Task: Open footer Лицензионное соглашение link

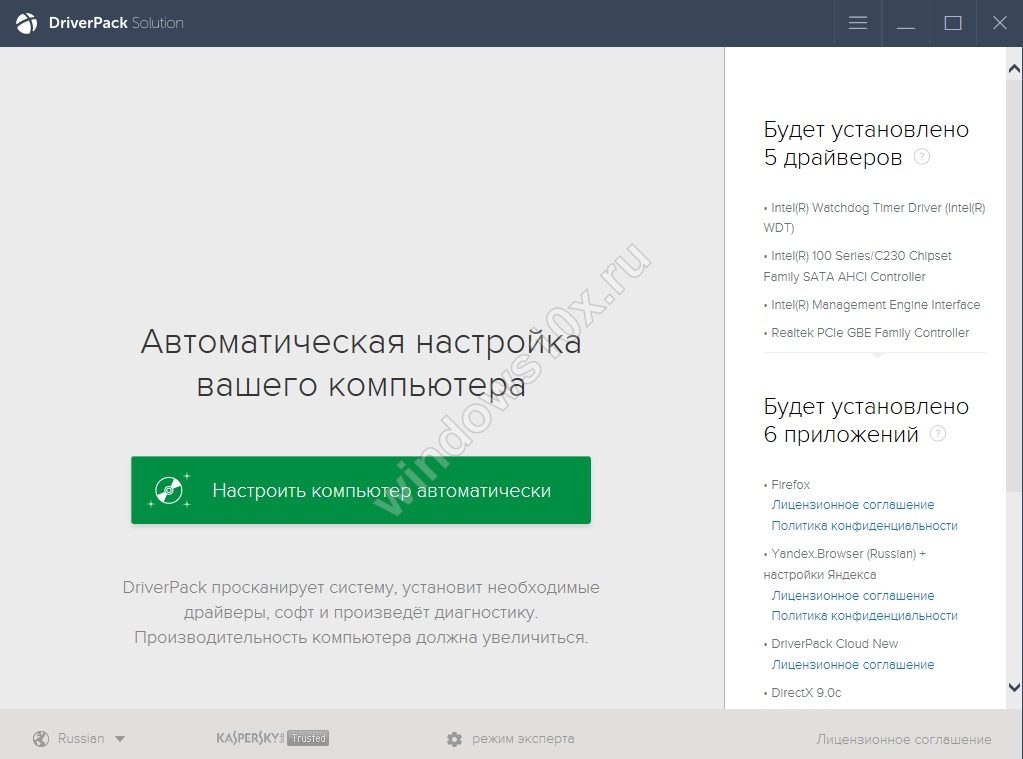Action: pyautogui.click(x=904, y=740)
